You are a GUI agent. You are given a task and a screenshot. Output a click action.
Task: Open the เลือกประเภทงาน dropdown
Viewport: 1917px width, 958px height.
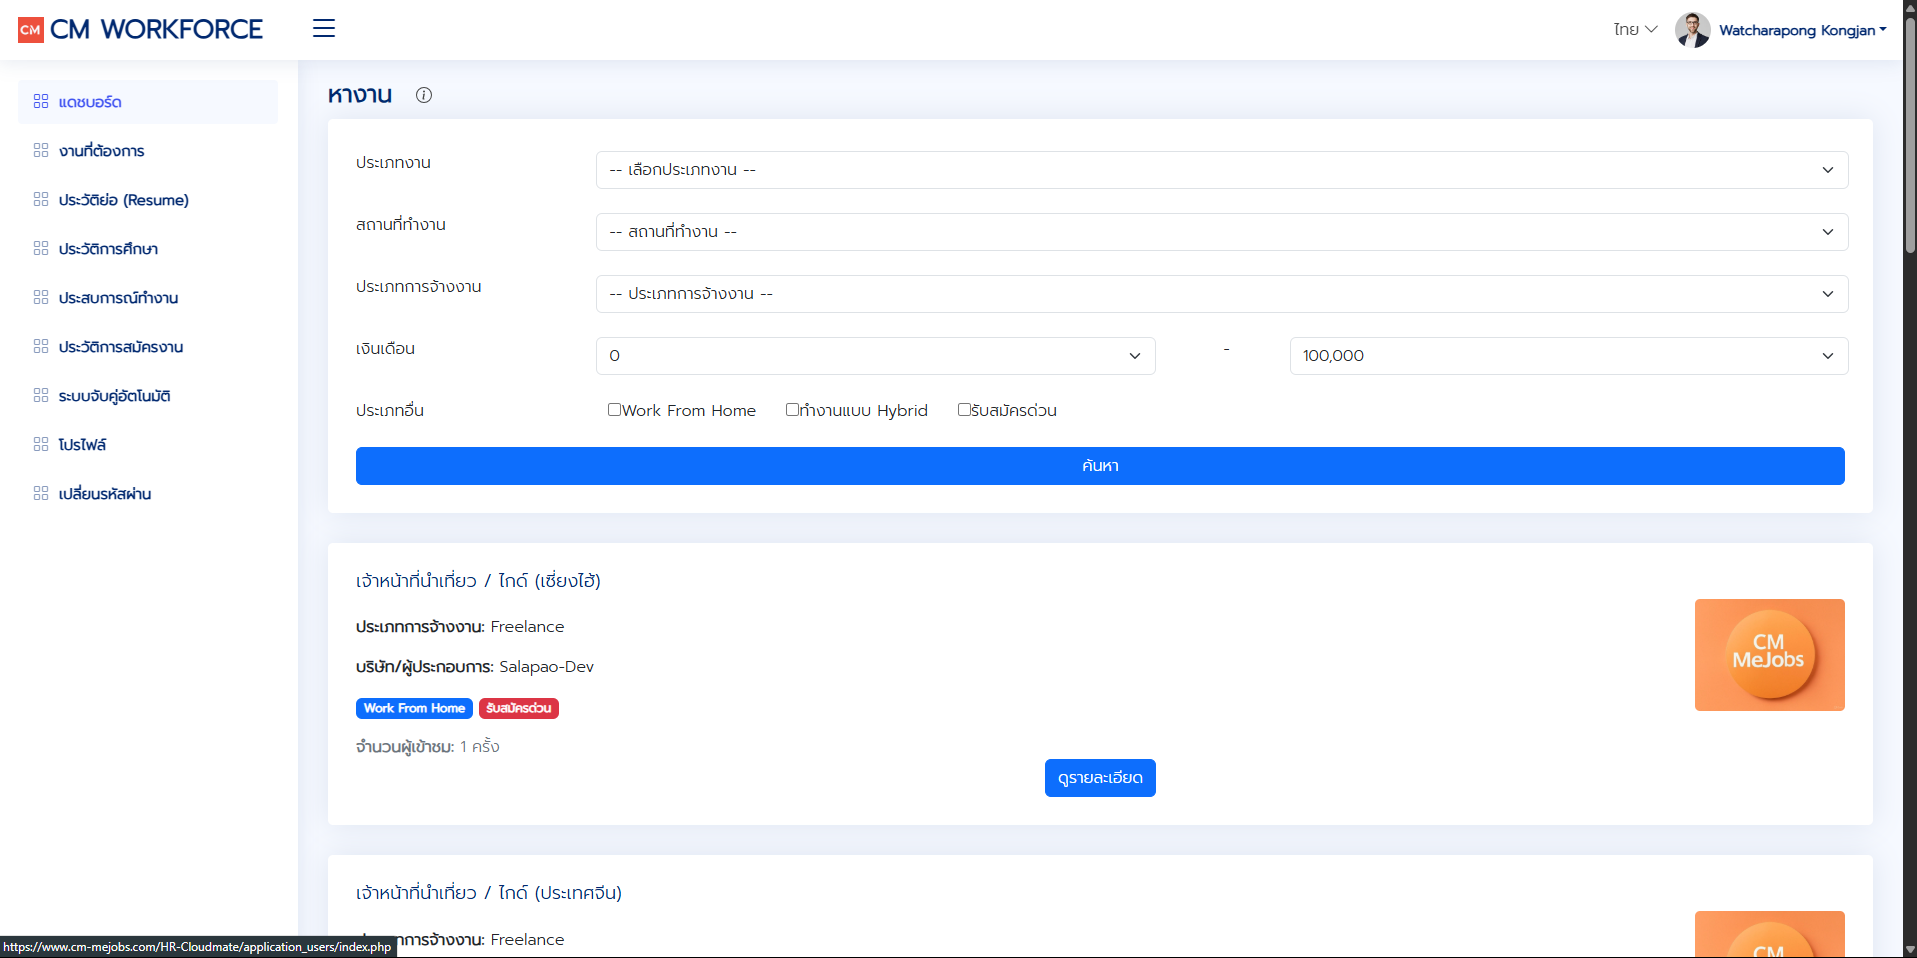point(1222,170)
